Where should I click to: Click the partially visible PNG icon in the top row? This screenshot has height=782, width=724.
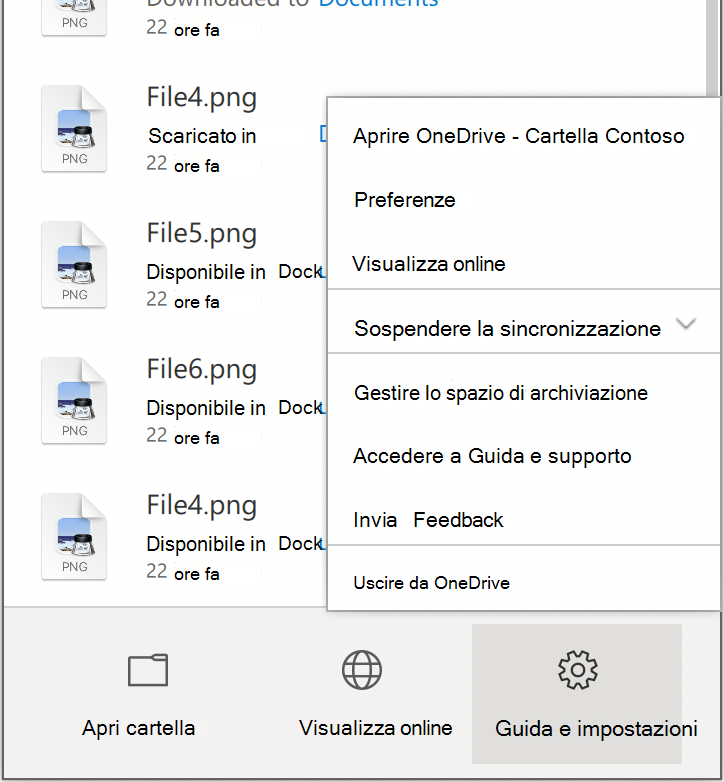74,18
